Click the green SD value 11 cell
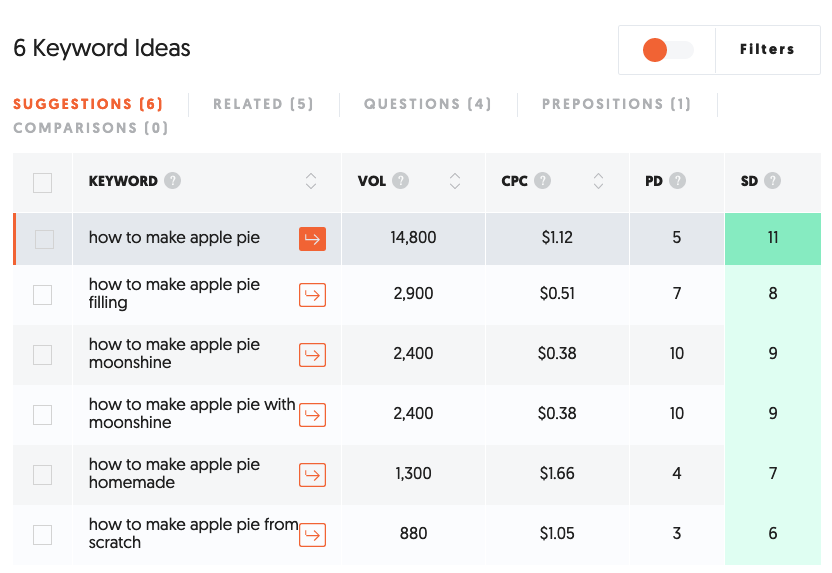The image size is (832, 573). (x=773, y=239)
